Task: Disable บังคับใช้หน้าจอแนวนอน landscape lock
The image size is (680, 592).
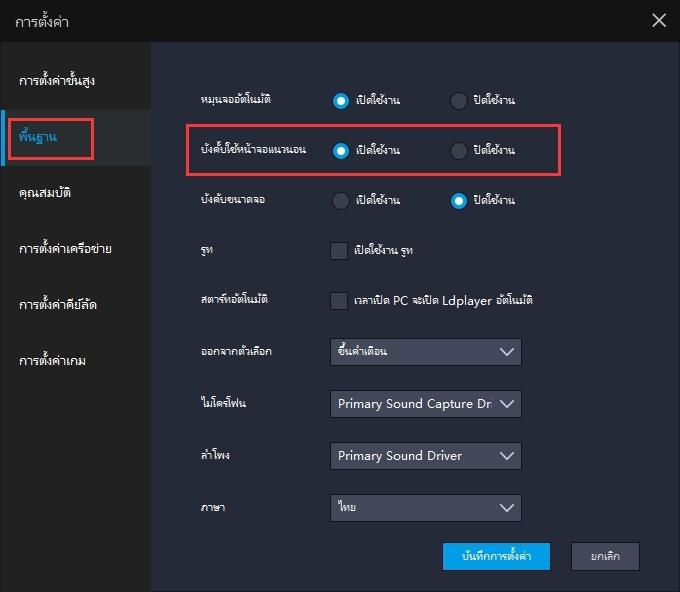Action: click(459, 150)
